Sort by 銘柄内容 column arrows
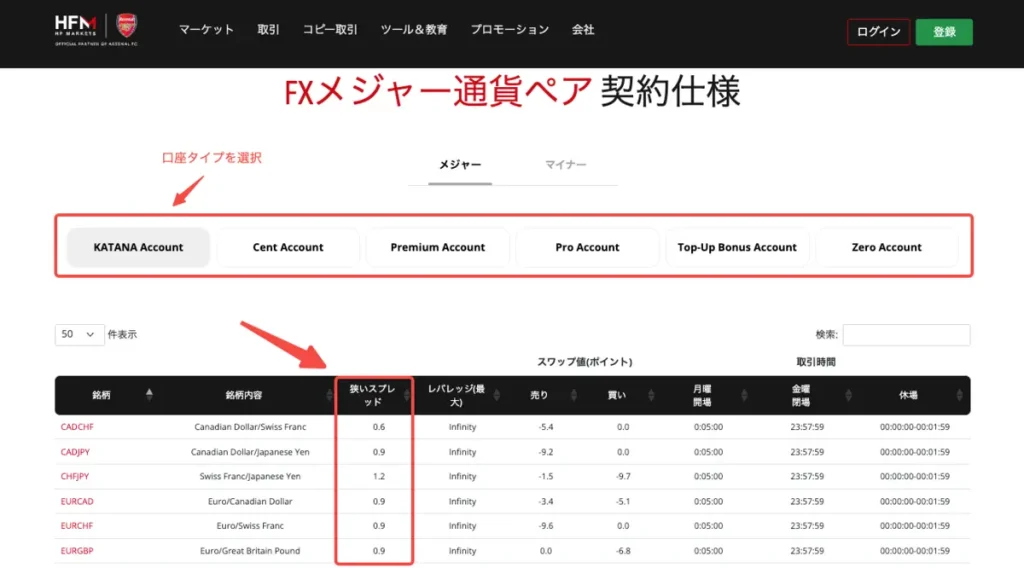1024x568 pixels. point(329,395)
